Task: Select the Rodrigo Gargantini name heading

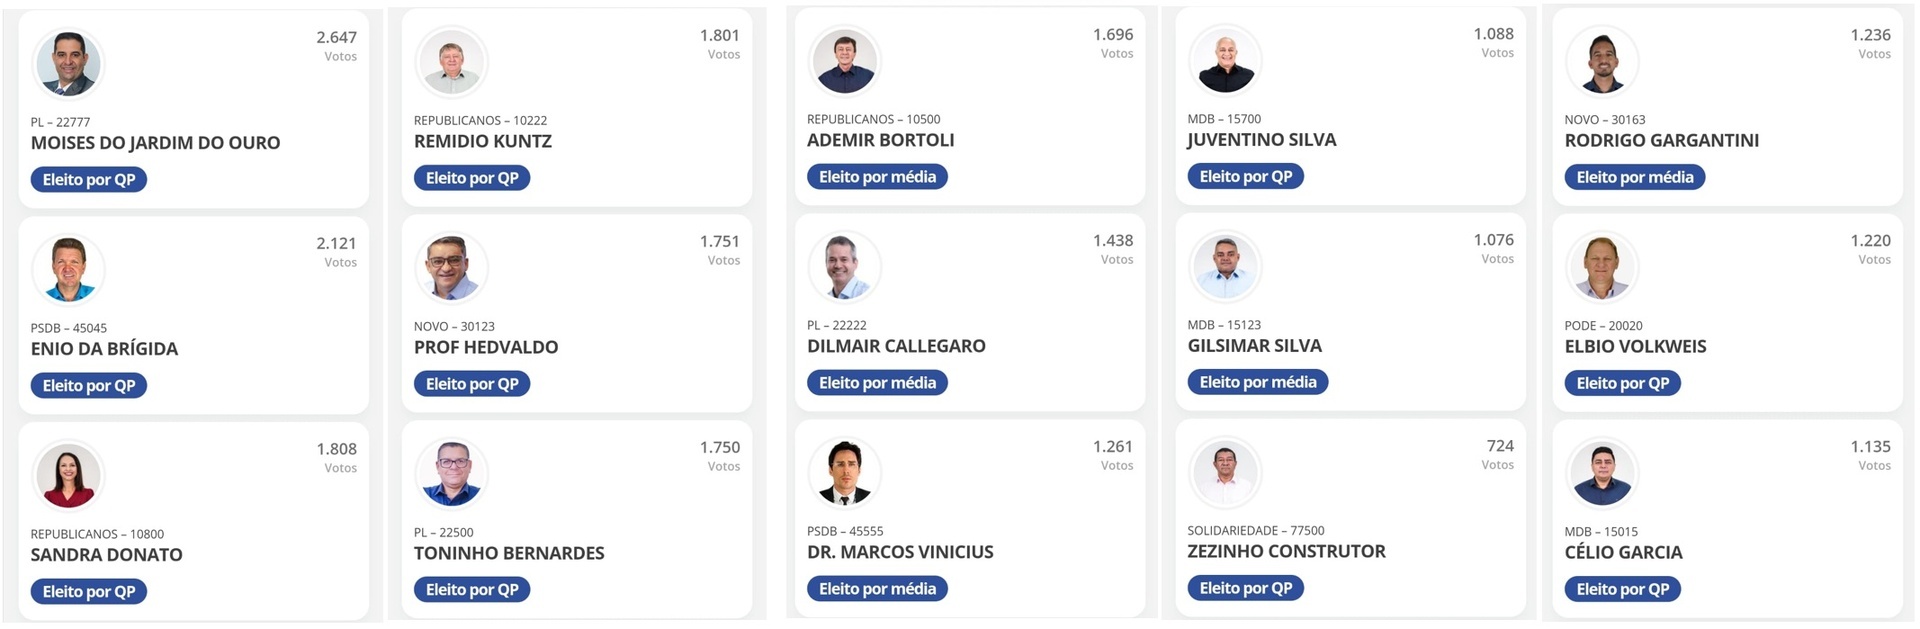Action: [x=1661, y=141]
